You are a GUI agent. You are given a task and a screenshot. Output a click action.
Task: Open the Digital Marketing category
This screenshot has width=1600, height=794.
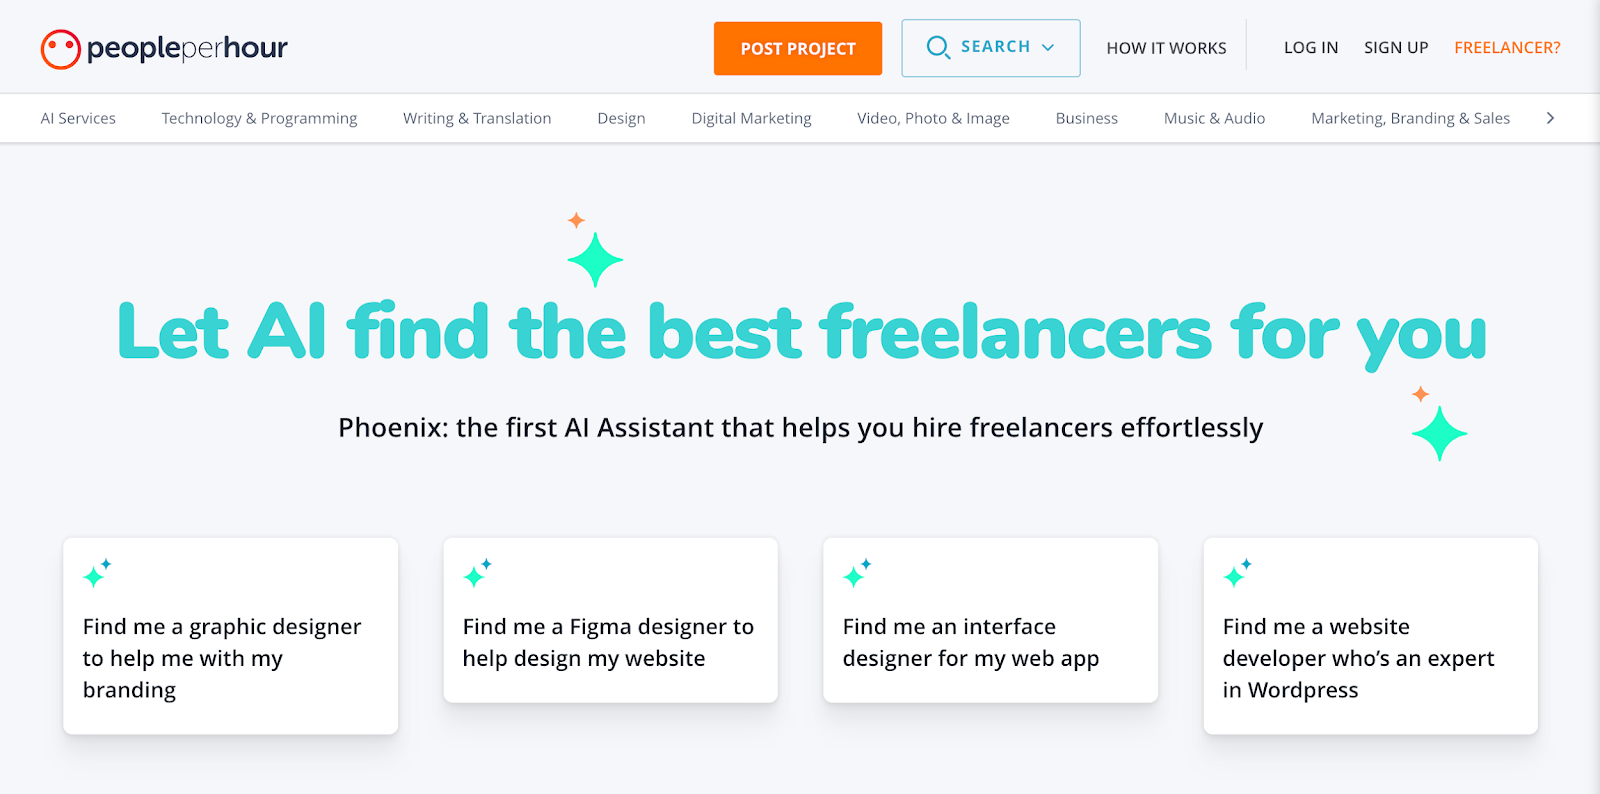click(751, 118)
